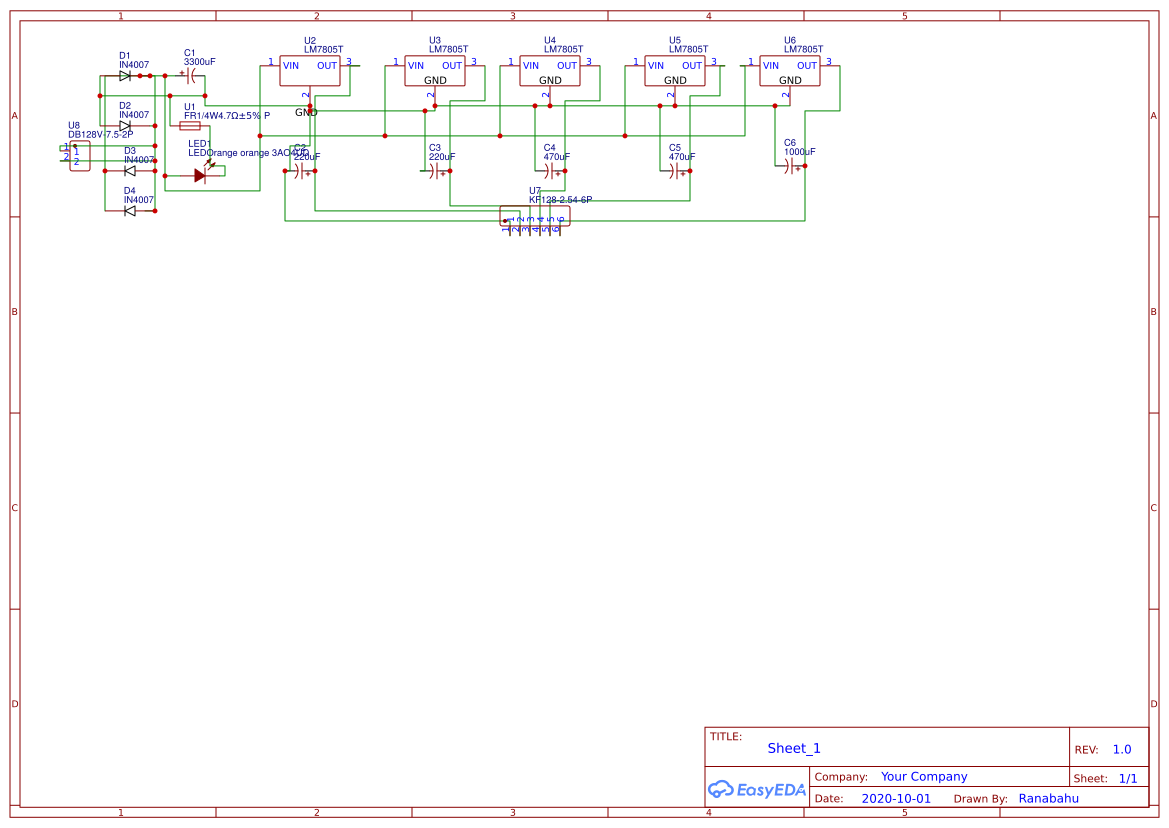The width and height of the screenshot is (1169, 828).
Task: Click the GND net label near U2
Action: pos(306,112)
